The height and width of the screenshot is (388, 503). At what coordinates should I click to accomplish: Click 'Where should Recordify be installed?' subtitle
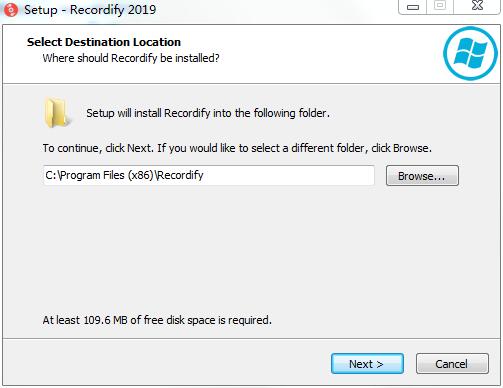tap(131, 58)
